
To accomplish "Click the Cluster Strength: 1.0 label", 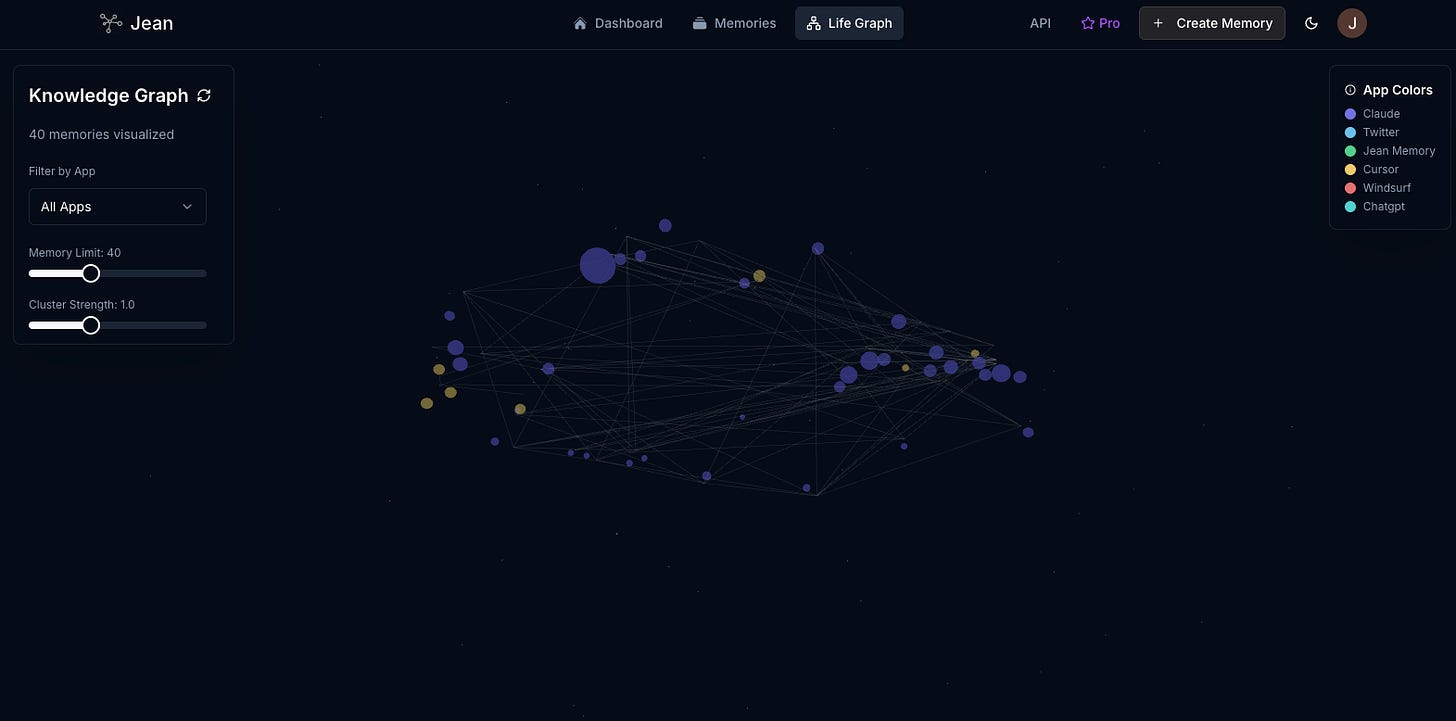I will [82, 304].
